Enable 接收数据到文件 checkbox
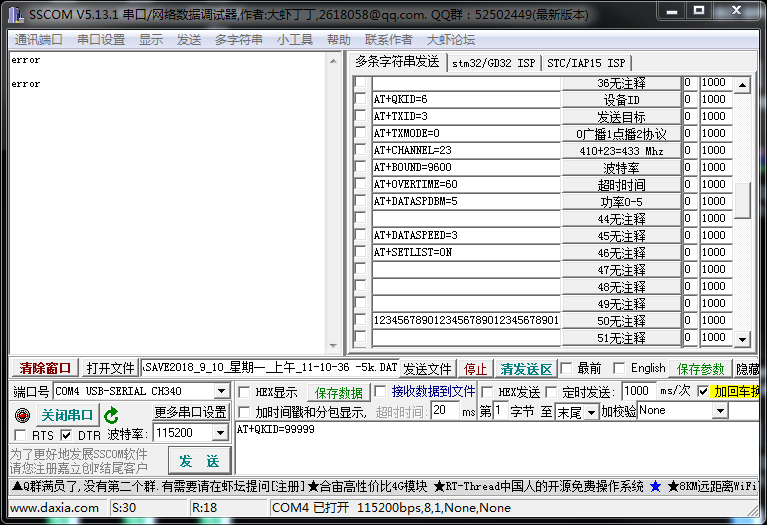 click(x=380, y=391)
